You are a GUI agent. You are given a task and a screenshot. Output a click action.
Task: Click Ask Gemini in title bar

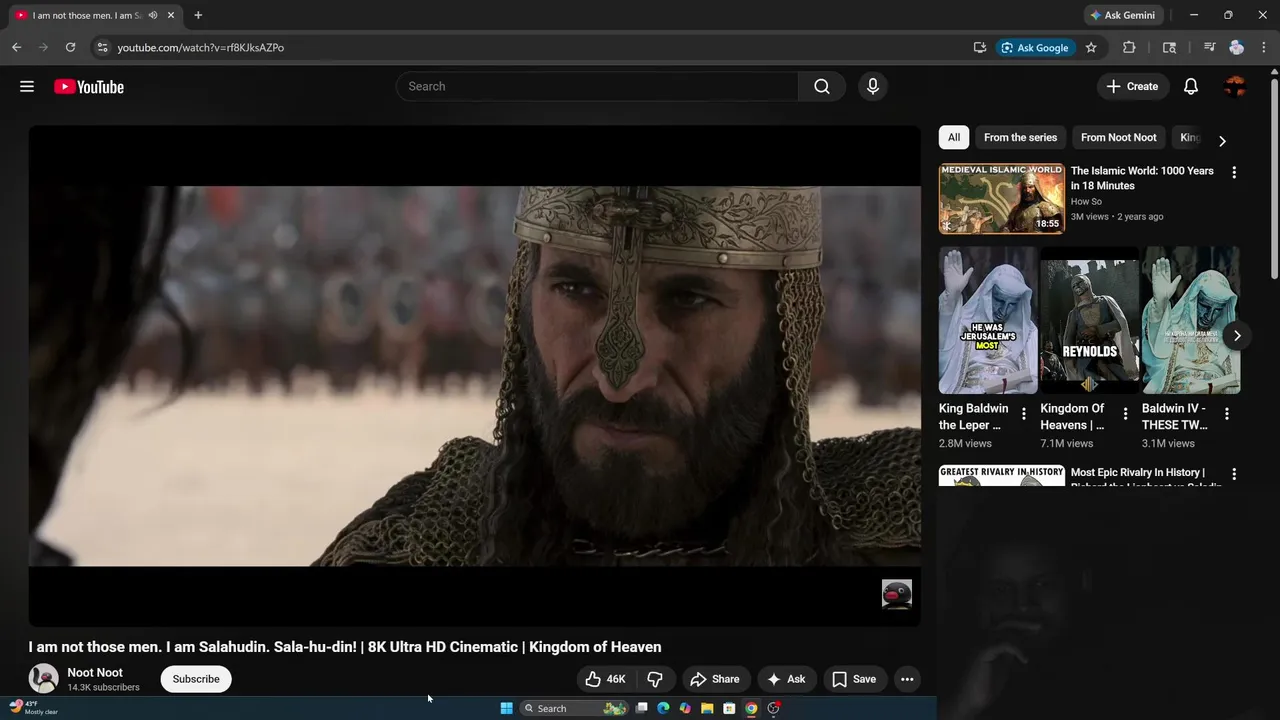point(1122,15)
